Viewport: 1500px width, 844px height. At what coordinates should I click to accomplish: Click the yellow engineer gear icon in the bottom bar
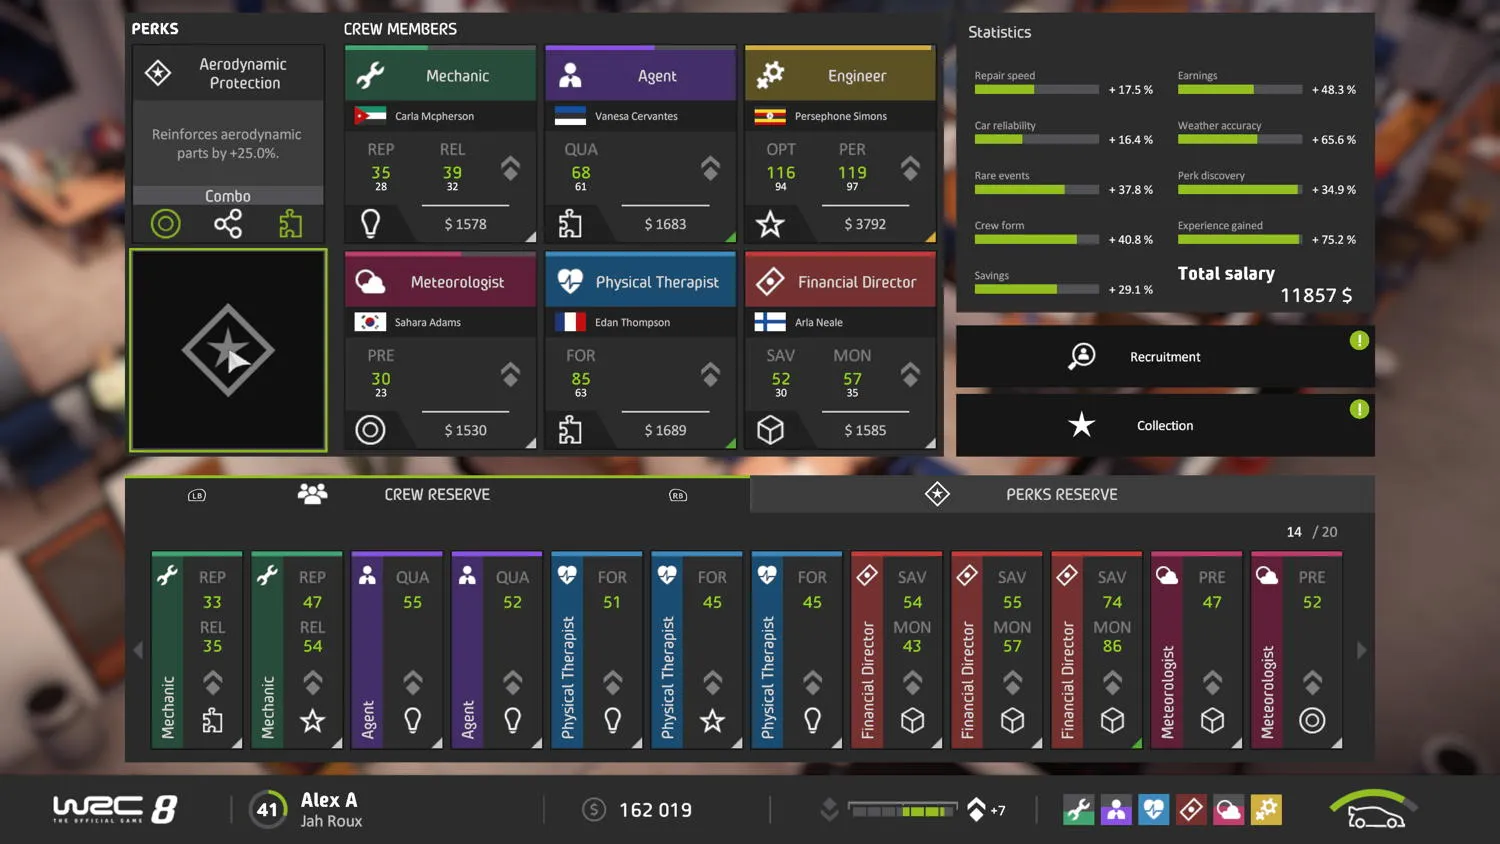1266,810
